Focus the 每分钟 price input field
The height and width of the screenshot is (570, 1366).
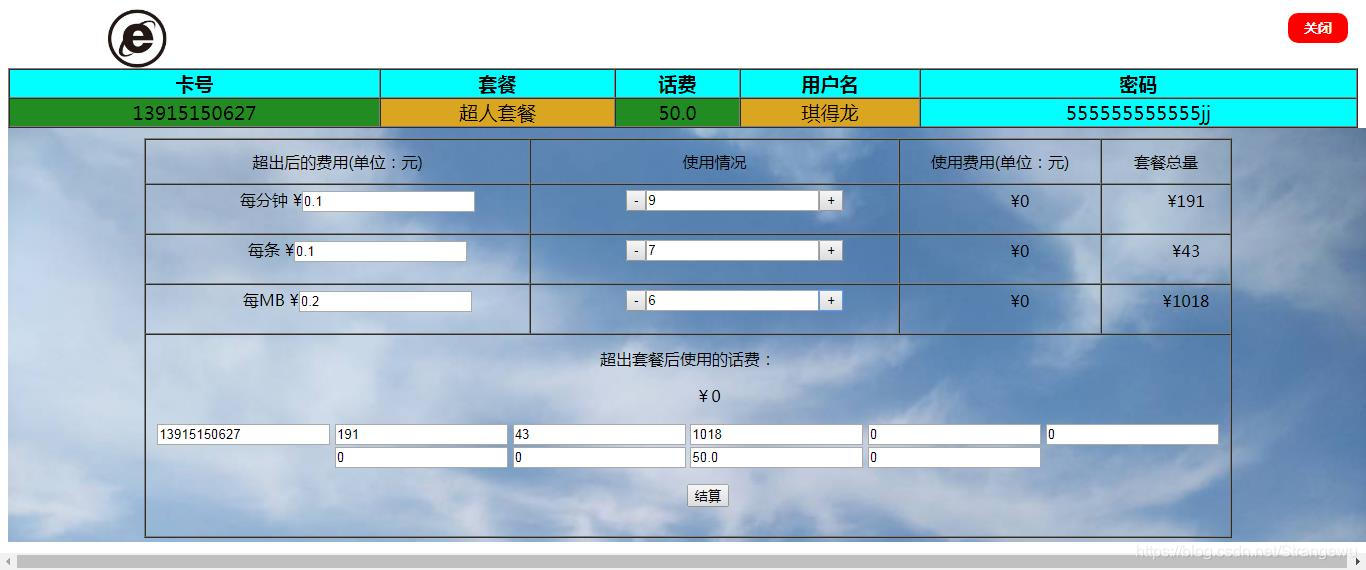pos(388,202)
